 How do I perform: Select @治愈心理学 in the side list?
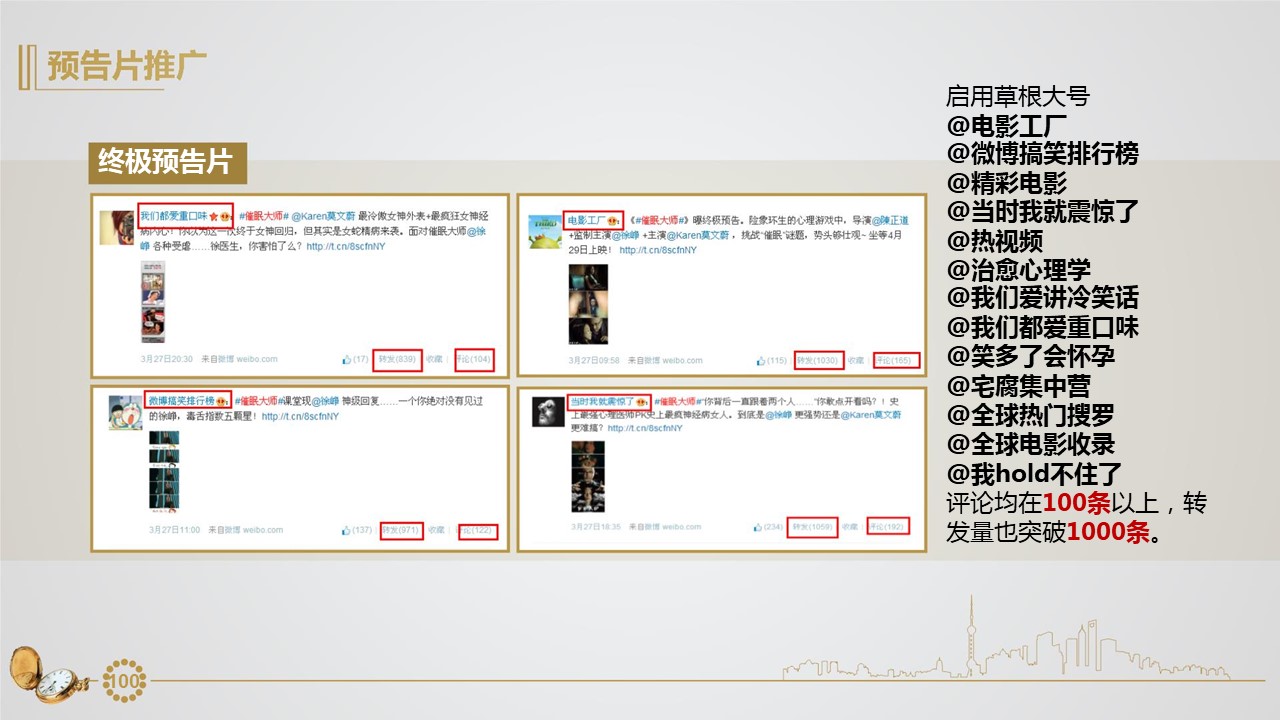tap(1018, 270)
